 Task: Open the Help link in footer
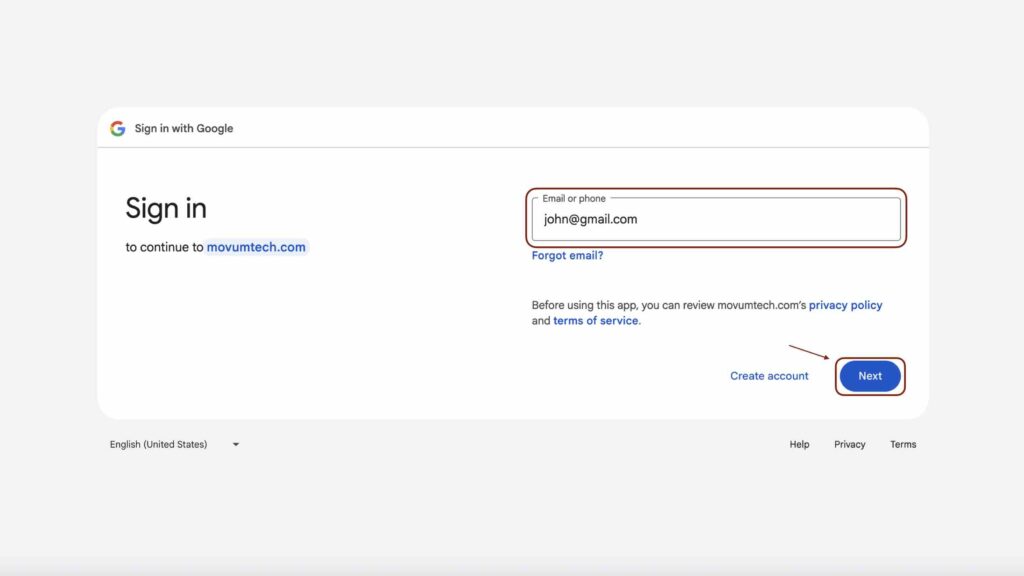799,444
